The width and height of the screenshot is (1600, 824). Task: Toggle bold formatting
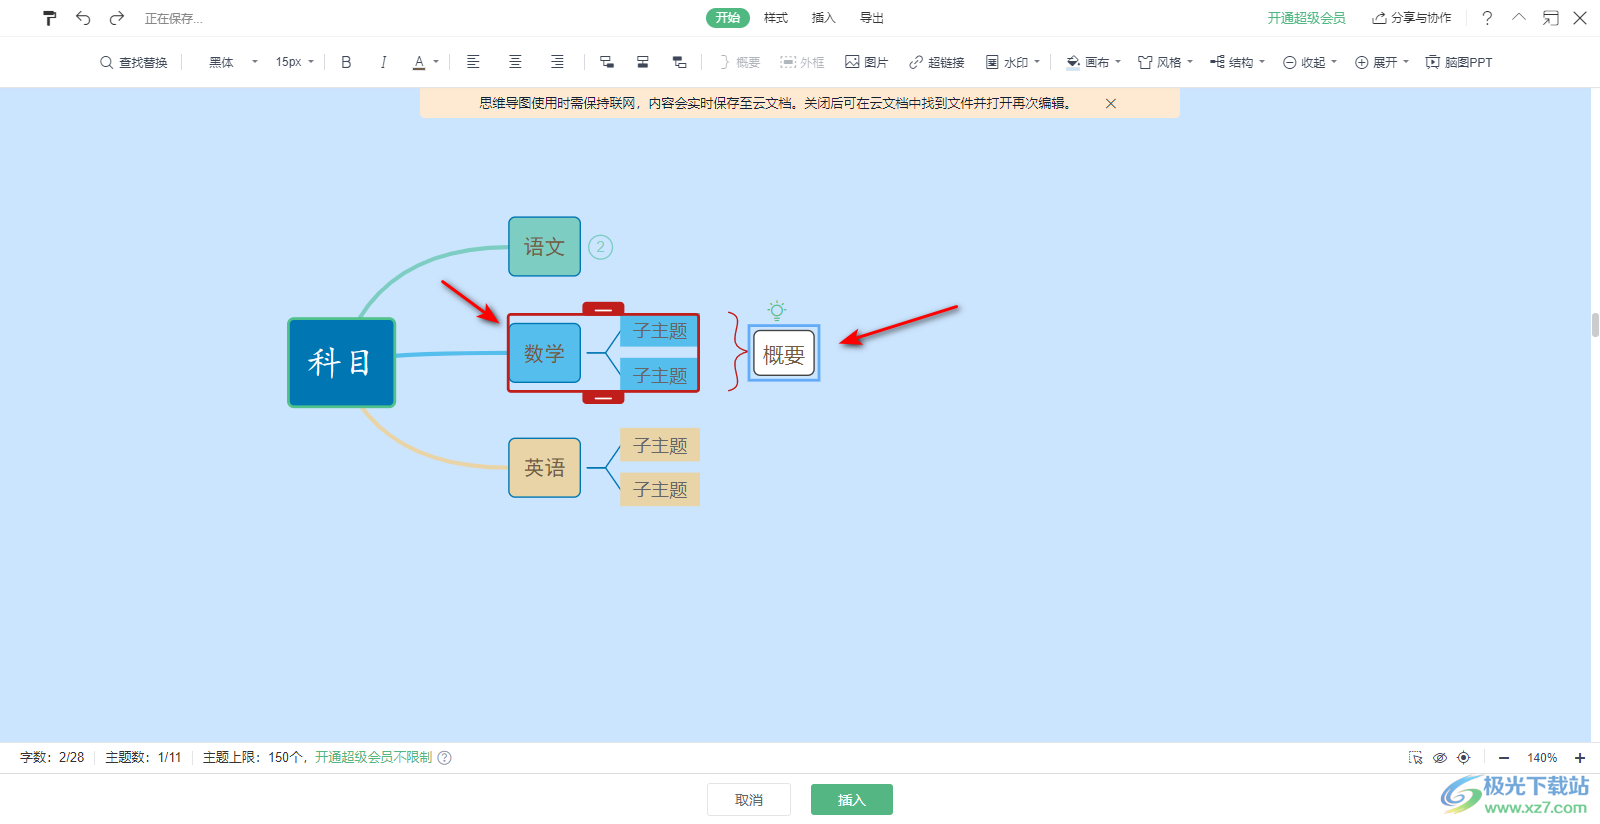346,62
